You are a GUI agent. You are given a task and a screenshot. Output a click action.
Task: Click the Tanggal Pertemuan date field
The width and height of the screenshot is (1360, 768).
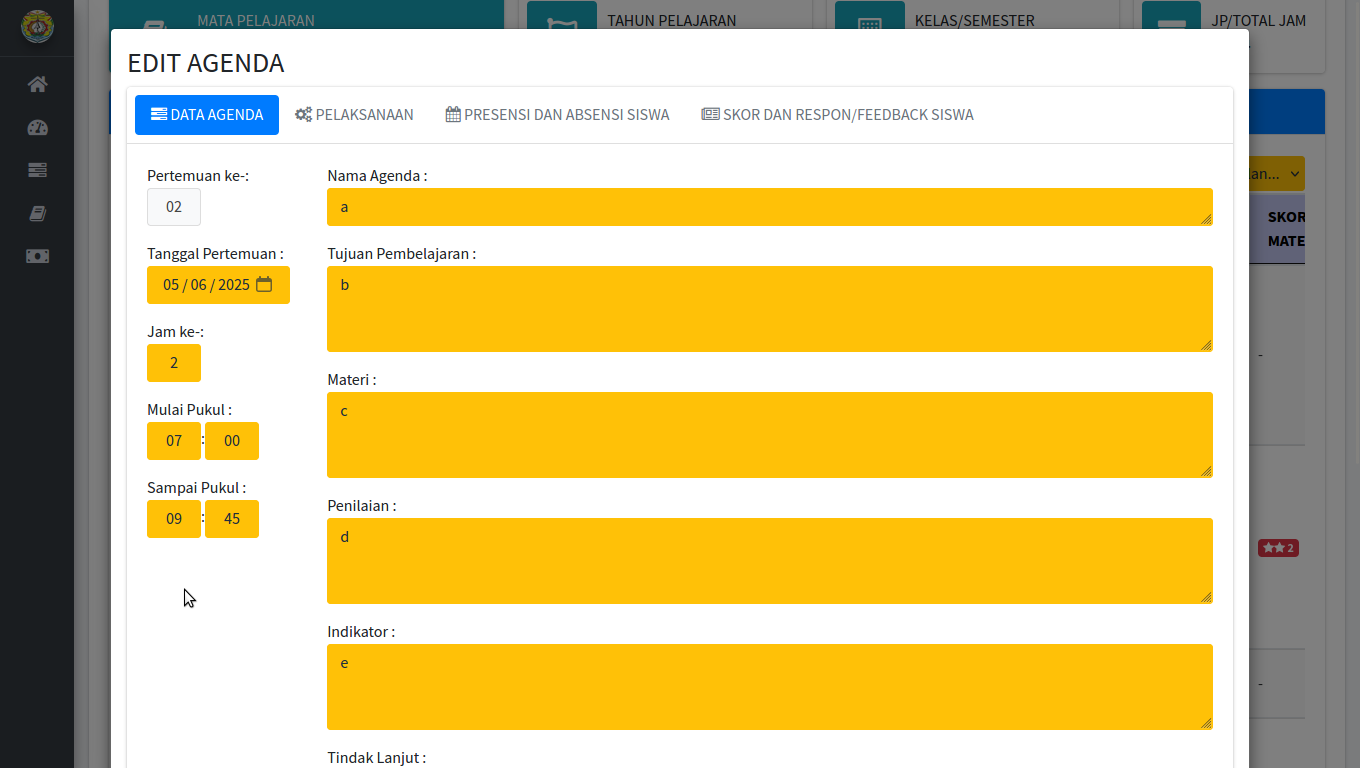(218, 285)
